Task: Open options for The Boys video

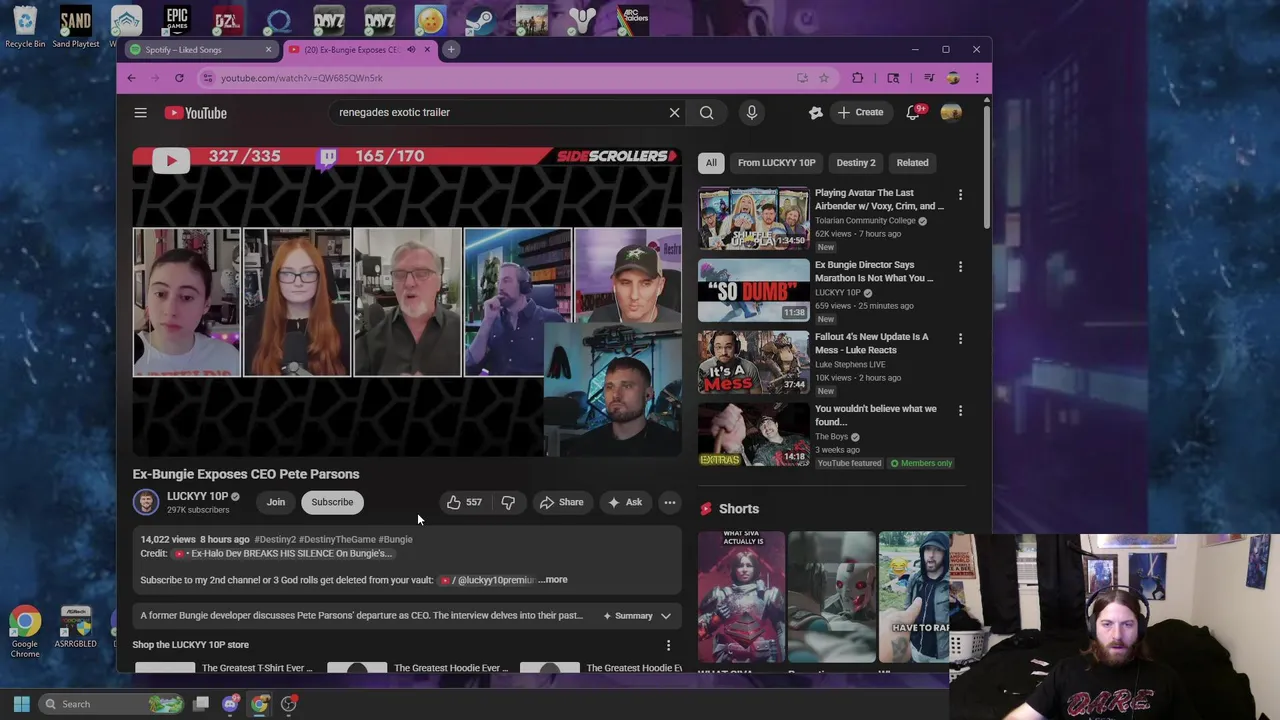Action: [x=960, y=411]
